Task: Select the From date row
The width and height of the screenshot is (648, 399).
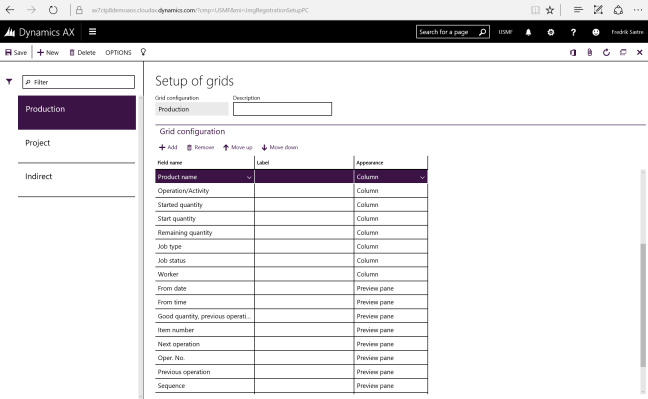Action: pos(291,288)
